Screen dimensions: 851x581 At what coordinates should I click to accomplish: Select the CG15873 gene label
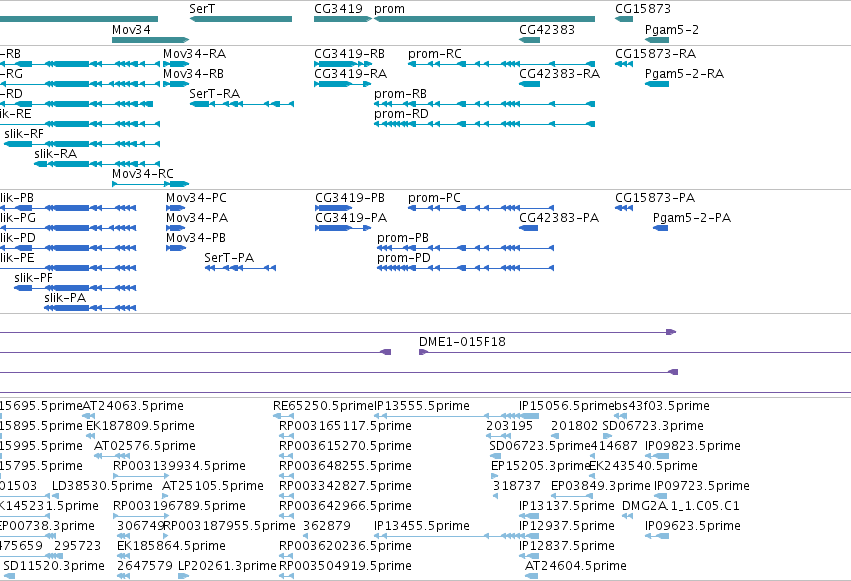click(x=643, y=9)
